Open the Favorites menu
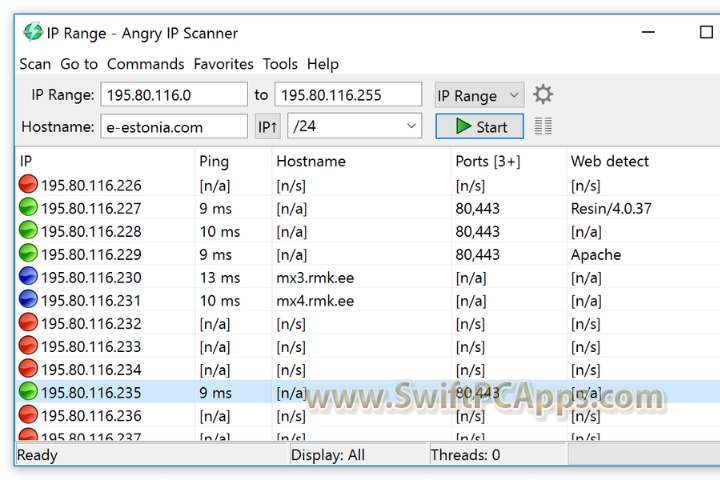720x480 pixels. (223, 64)
